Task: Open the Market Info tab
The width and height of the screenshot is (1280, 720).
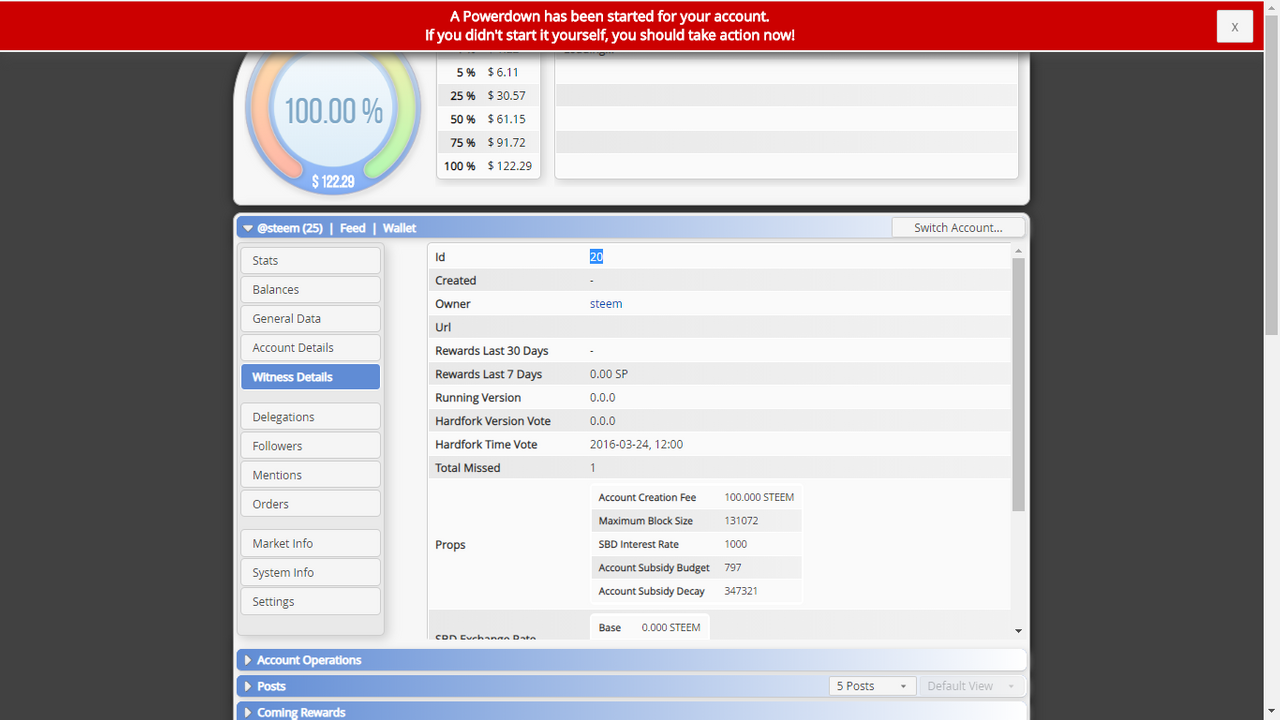Action: coord(310,543)
